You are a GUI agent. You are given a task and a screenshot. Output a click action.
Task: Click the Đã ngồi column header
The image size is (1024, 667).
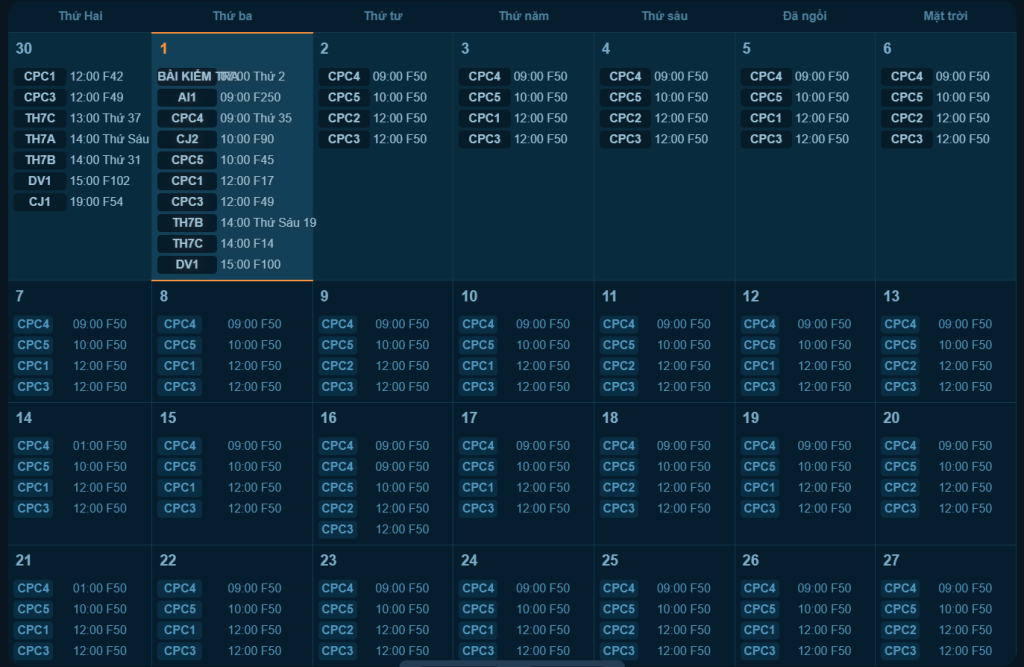point(804,16)
